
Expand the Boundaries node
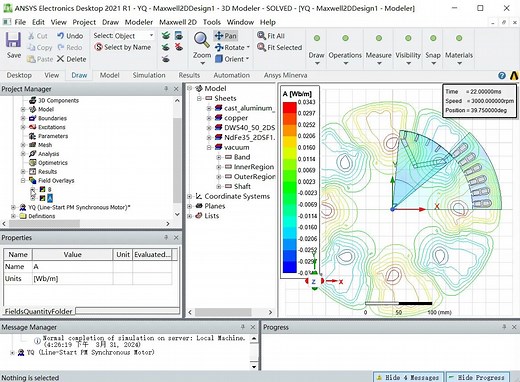23,118
